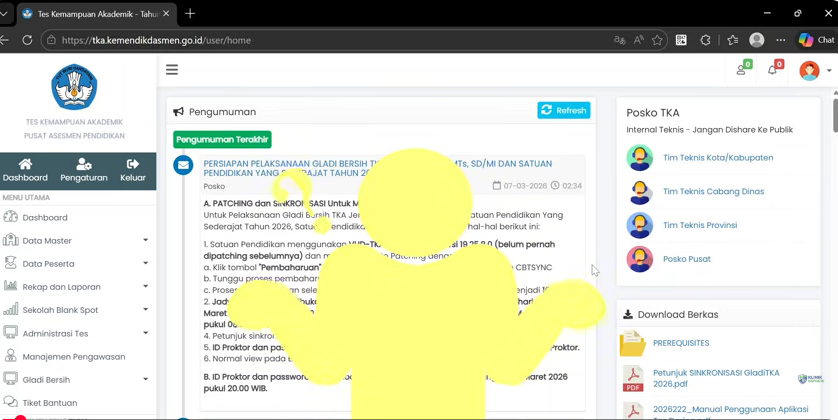Open the Gladi Bersih menu item
Image resolution: width=838 pixels, height=420 pixels.
tap(46, 380)
